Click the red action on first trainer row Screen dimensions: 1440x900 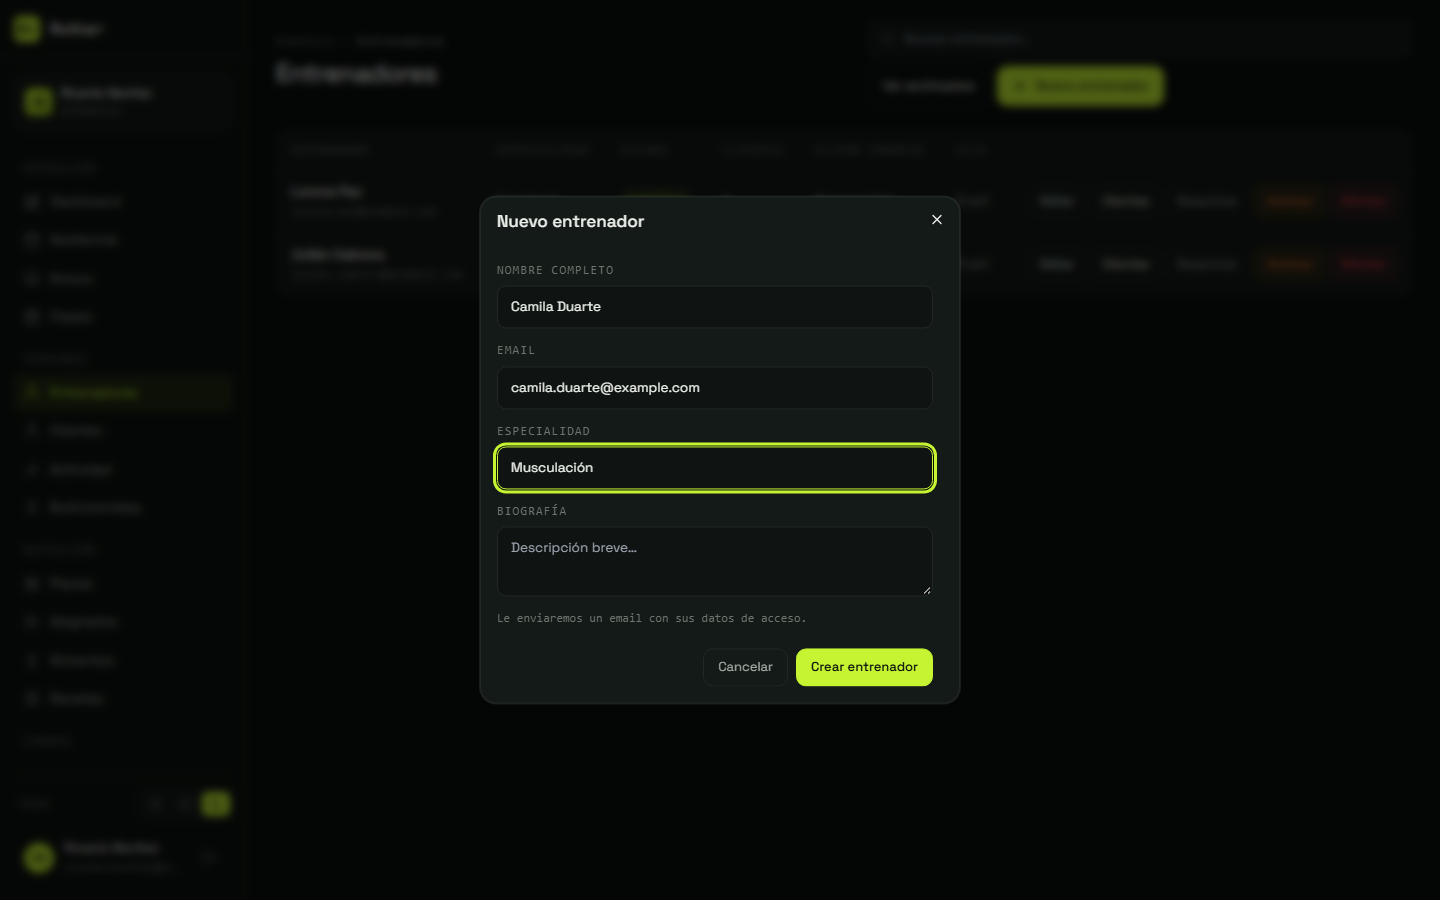(x=1362, y=201)
